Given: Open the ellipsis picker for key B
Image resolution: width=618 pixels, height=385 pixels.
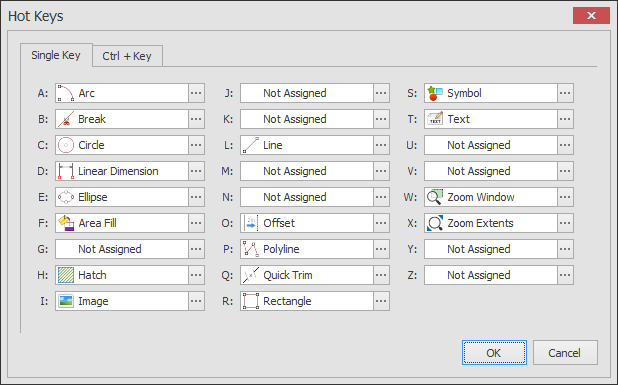Looking at the screenshot, I should [x=196, y=119].
